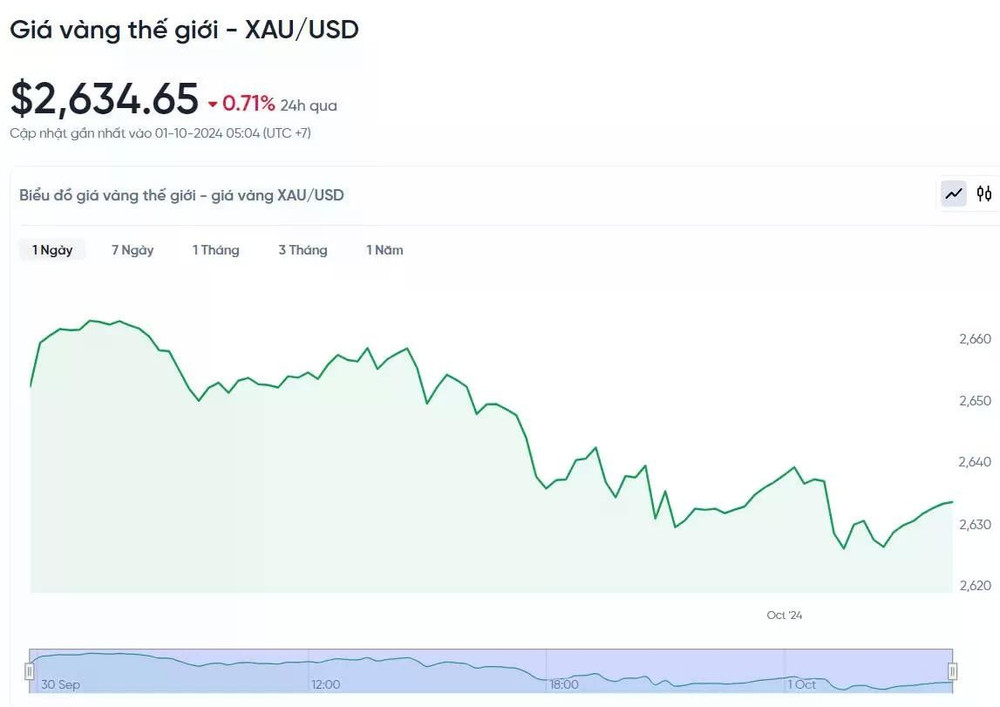Click the $2,634.65 price value
1000x707 pixels.
(105, 99)
